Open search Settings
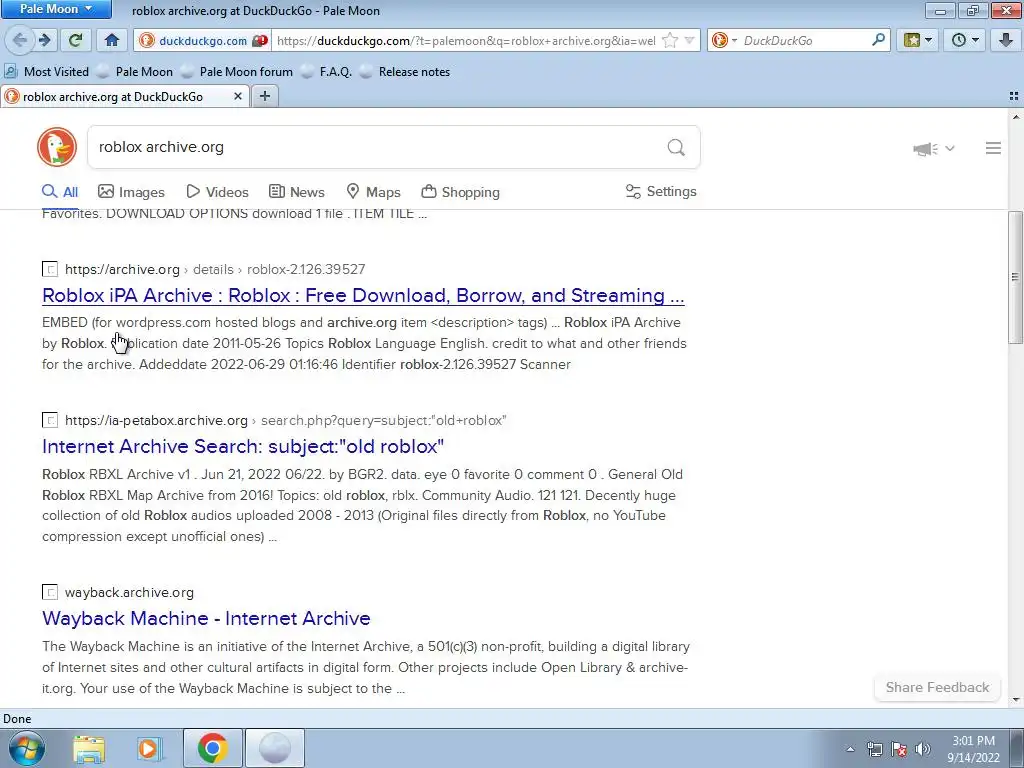 661,191
